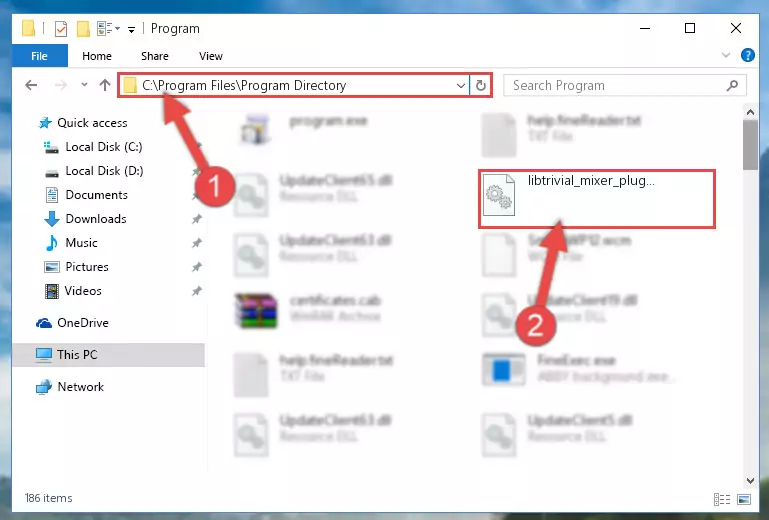The height and width of the screenshot is (520, 769).
Task: Expand the ribbon with the chevron
Action: coord(726,55)
